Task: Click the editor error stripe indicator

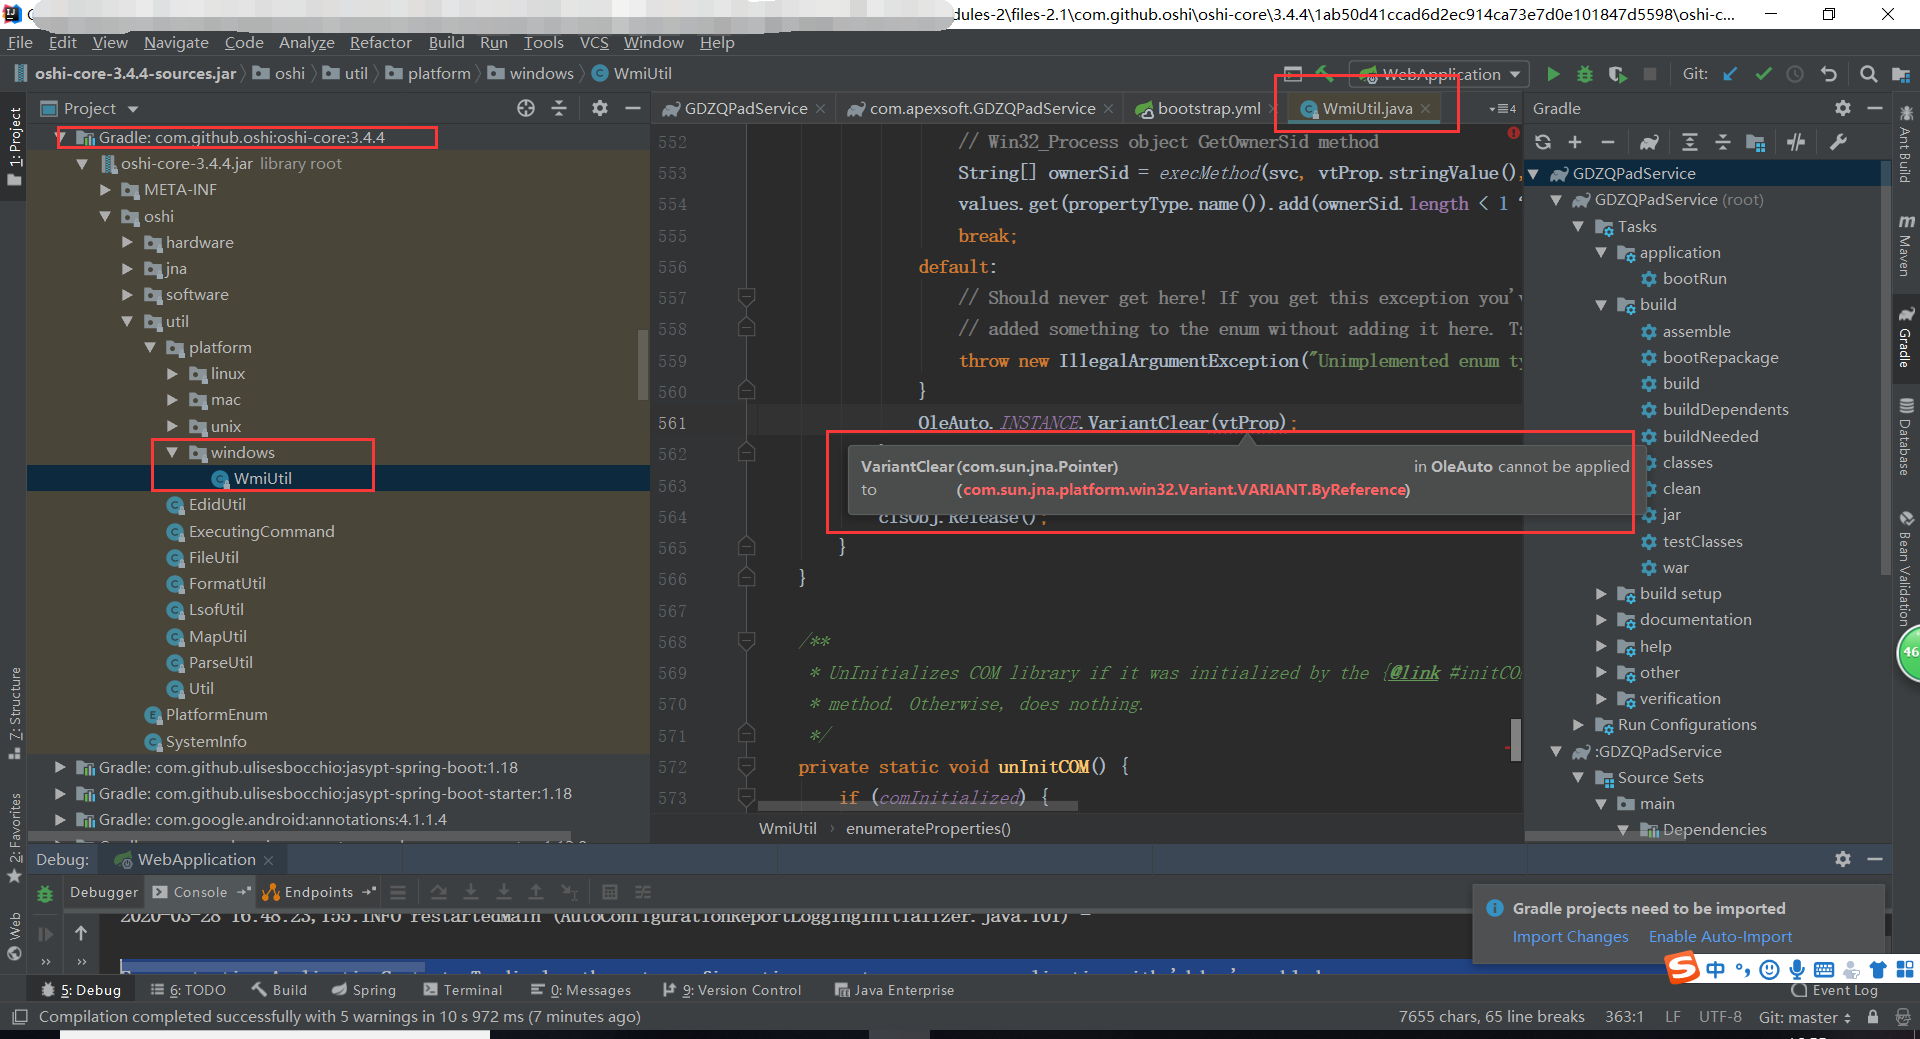Action: tap(1513, 133)
